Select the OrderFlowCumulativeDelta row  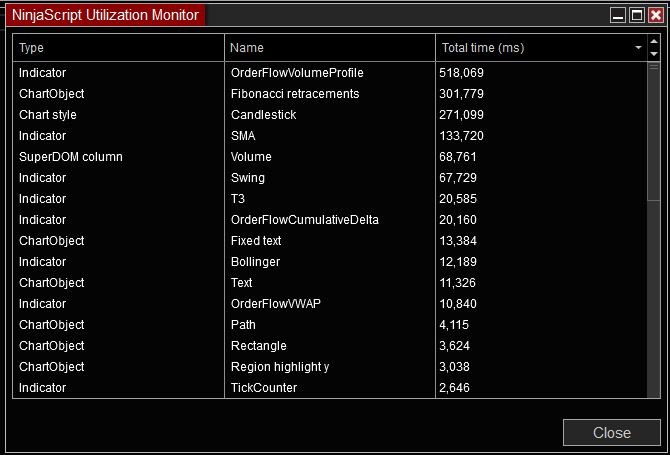pos(305,220)
